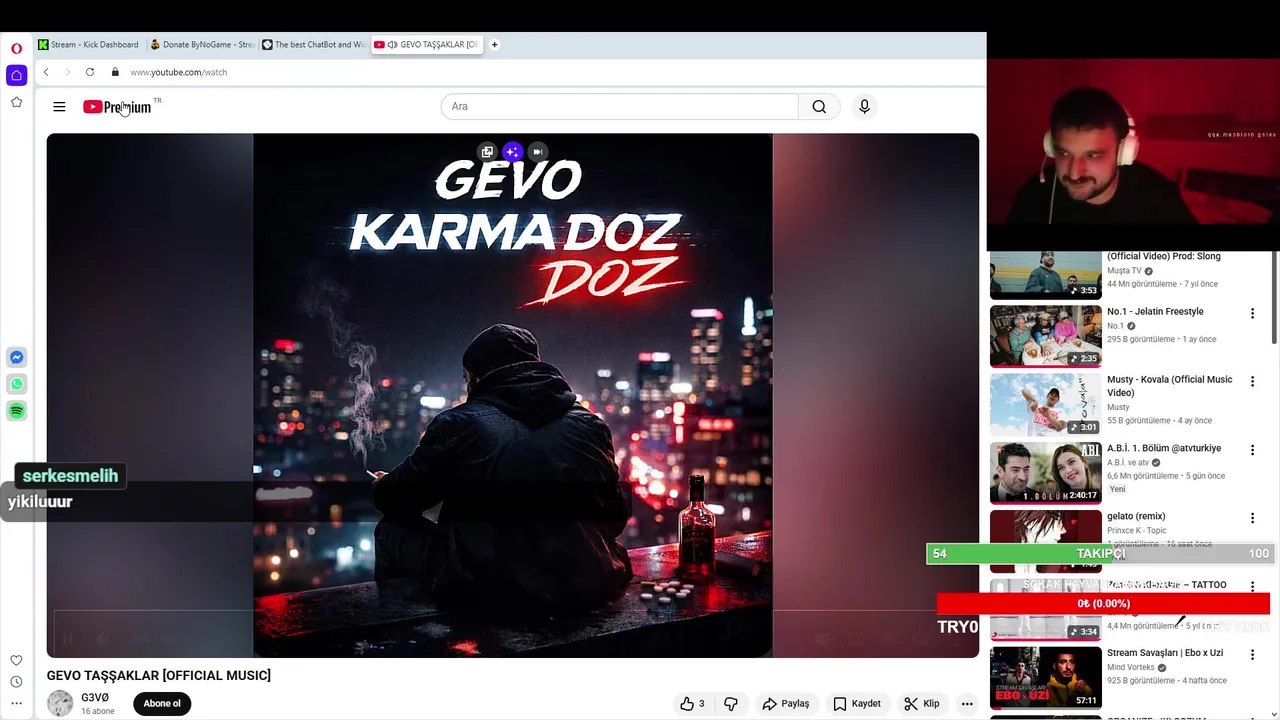
Task: Start voice search with microphone icon
Action: click(865, 107)
